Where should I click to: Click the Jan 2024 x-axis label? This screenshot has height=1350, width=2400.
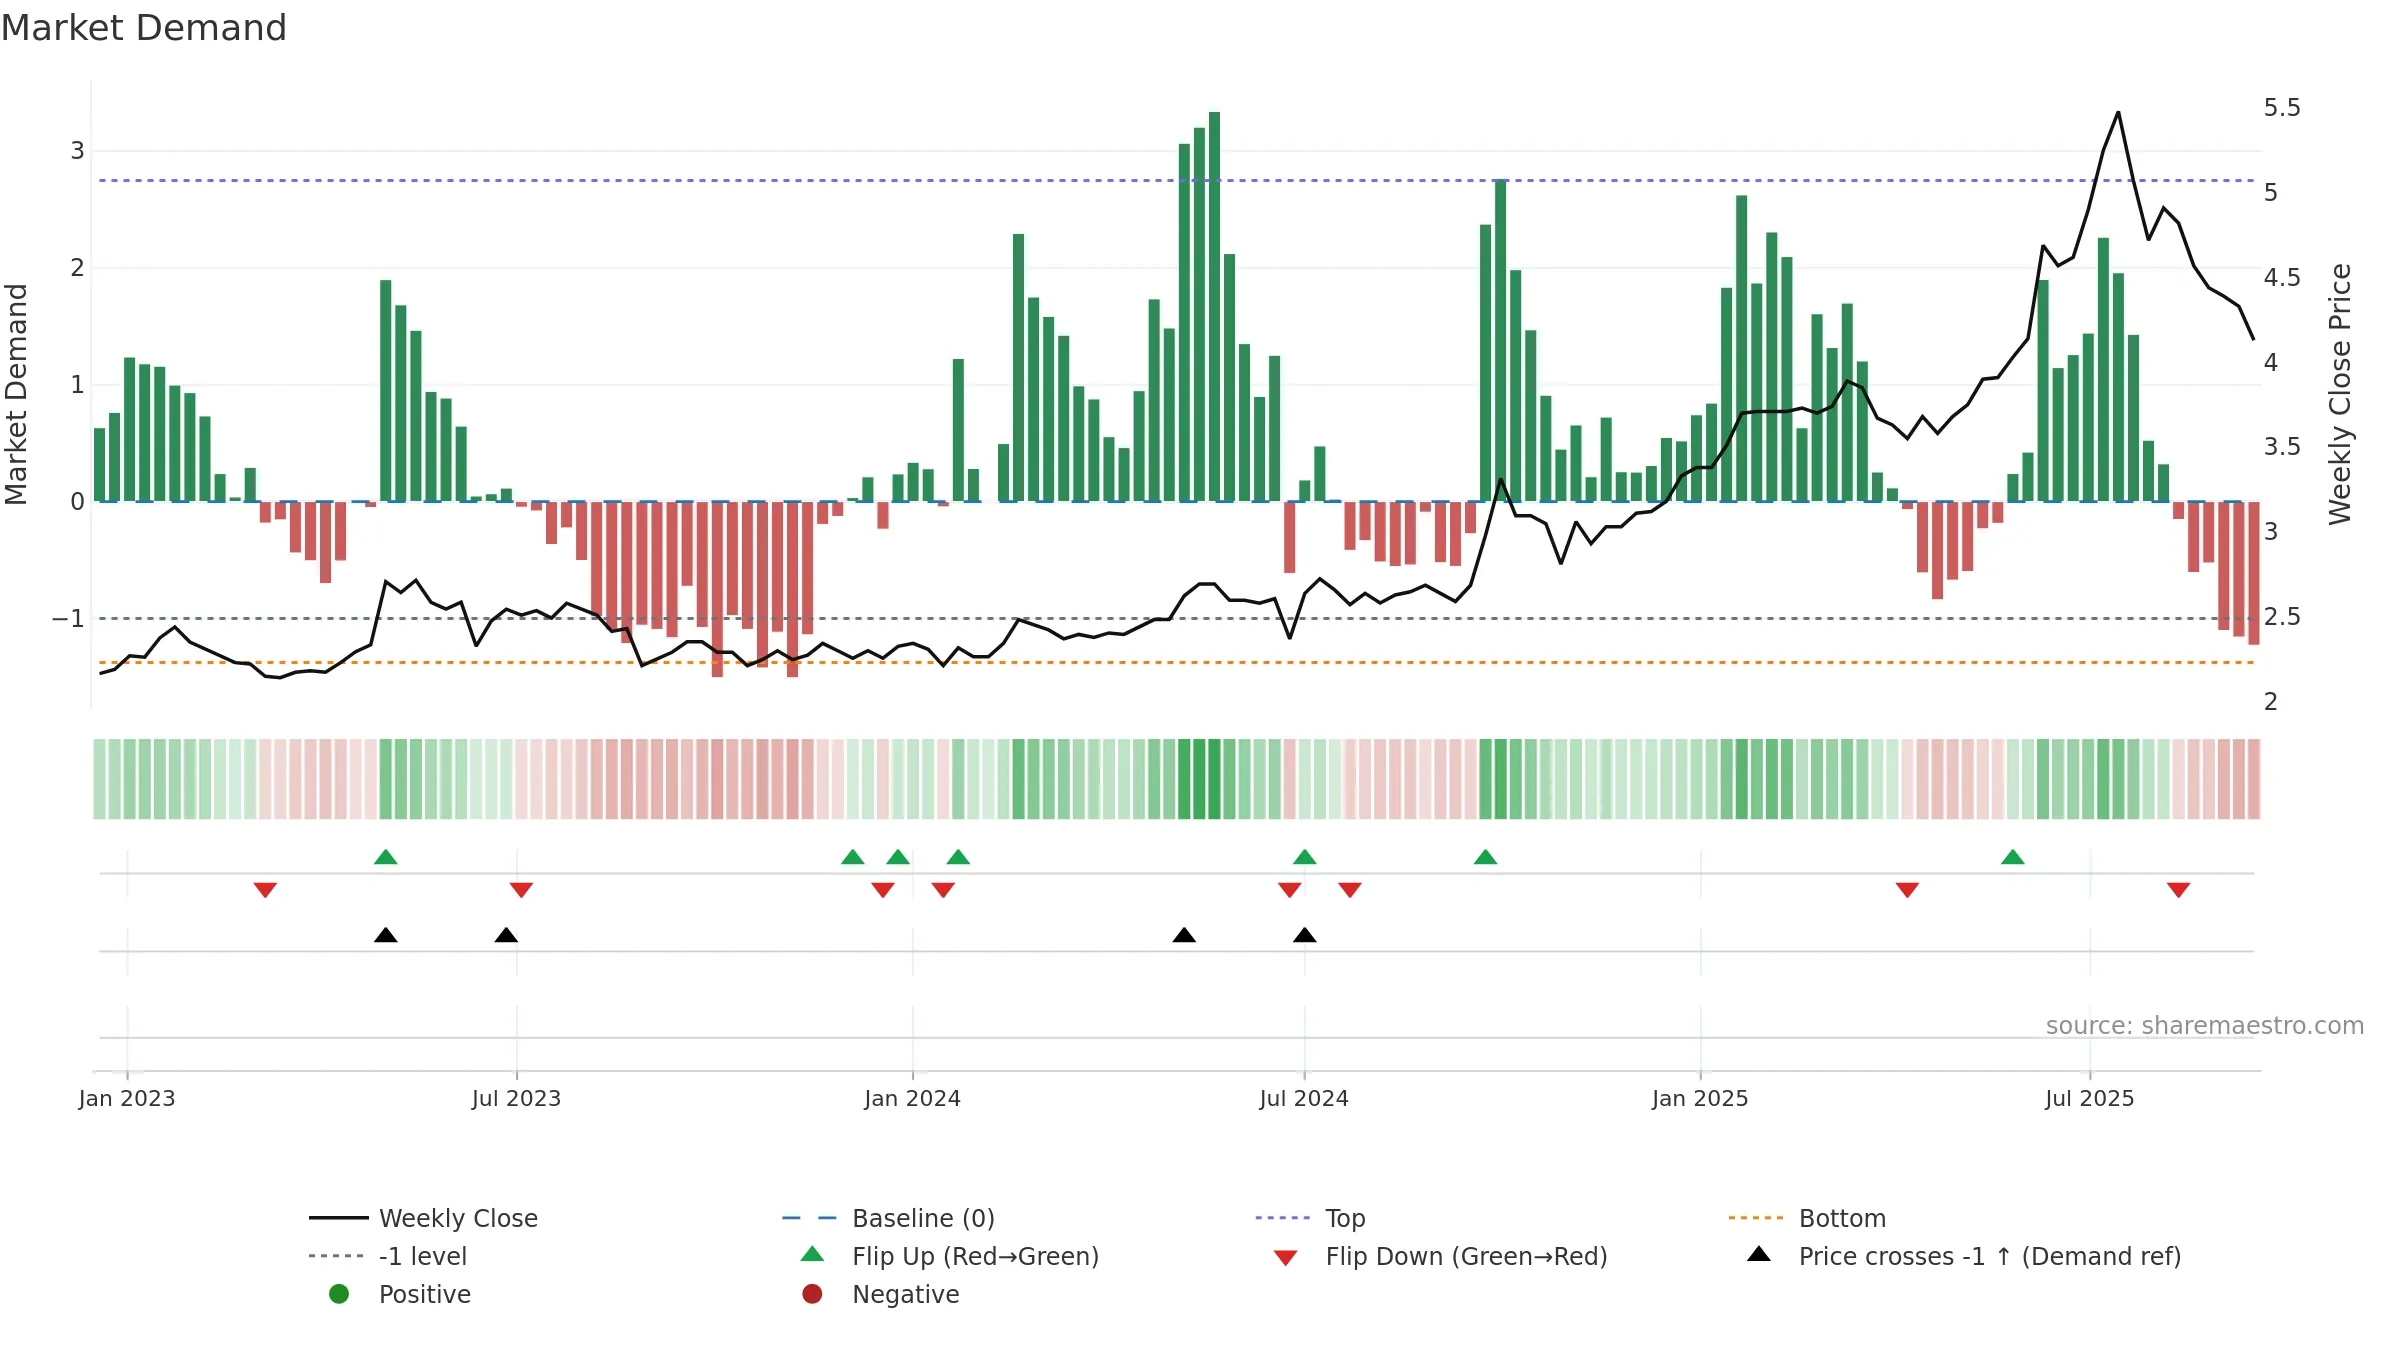pos(912,1099)
